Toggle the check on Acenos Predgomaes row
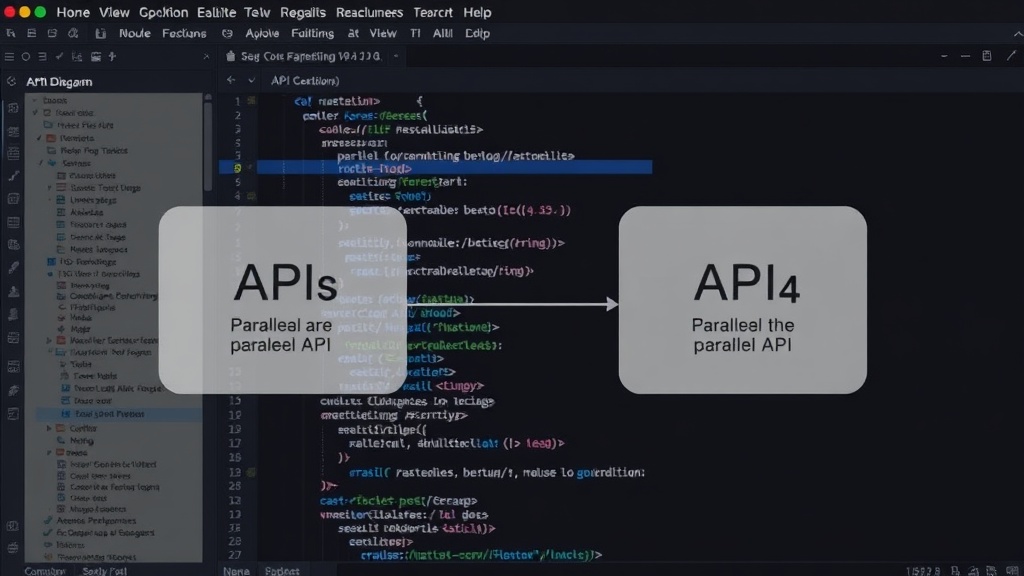The height and width of the screenshot is (576, 1024). [x=48, y=520]
